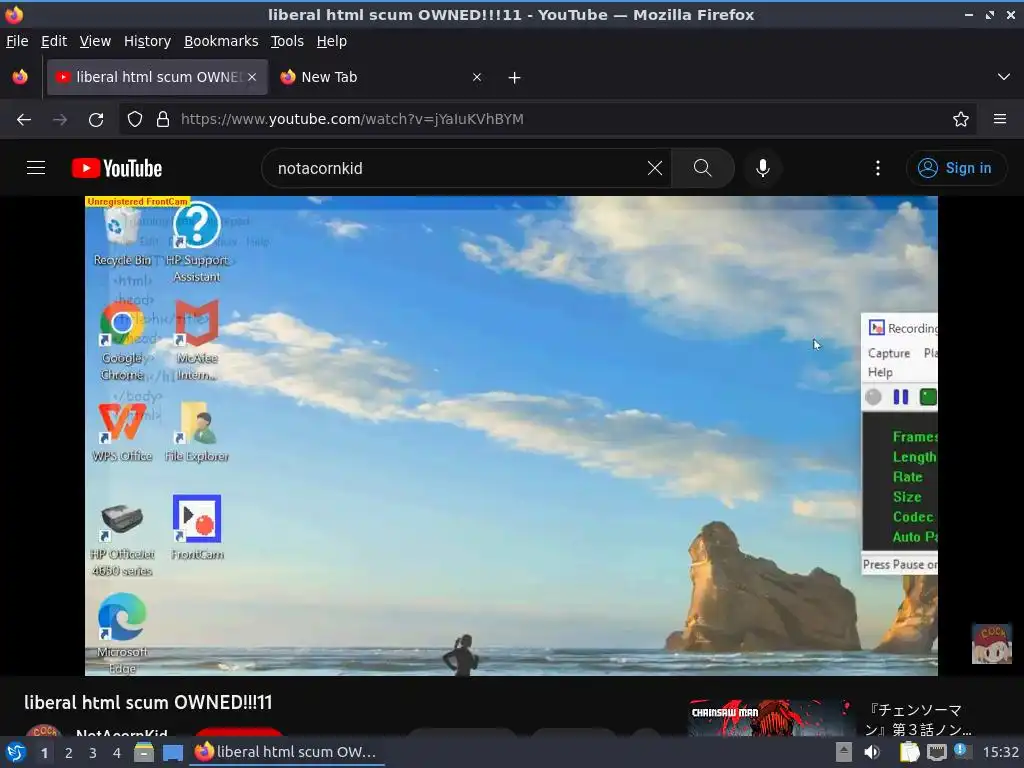The image size is (1024, 768).
Task: Open a new browser tab
Action: click(x=514, y=78)
